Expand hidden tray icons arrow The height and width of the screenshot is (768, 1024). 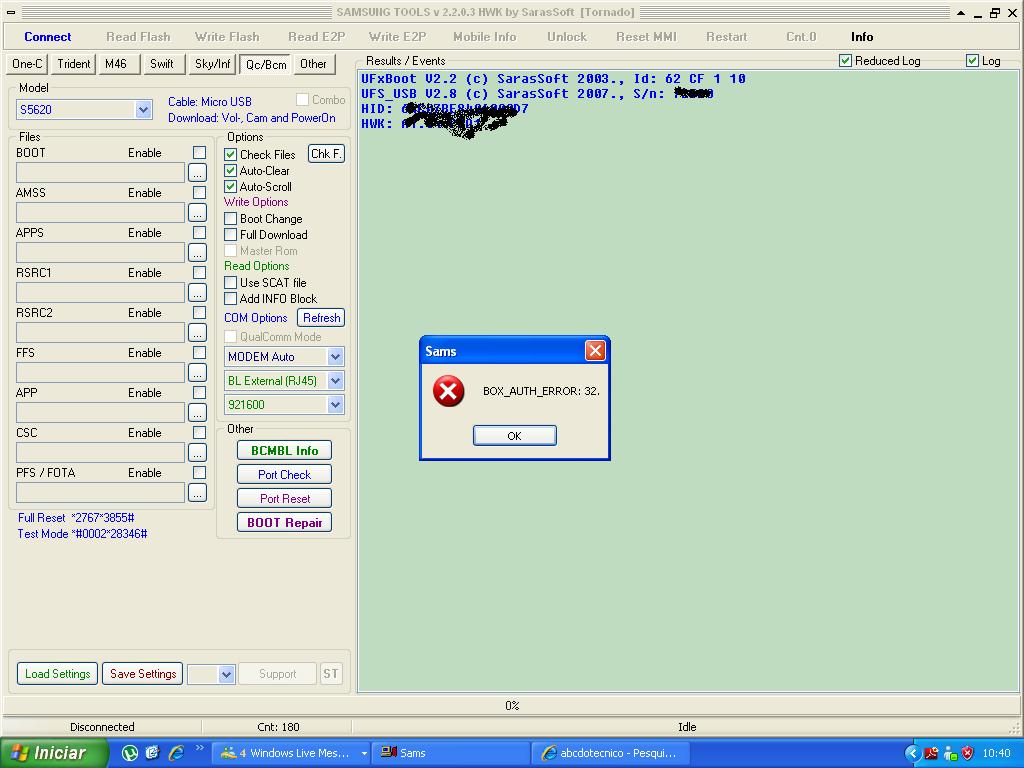tap(912, 753)
